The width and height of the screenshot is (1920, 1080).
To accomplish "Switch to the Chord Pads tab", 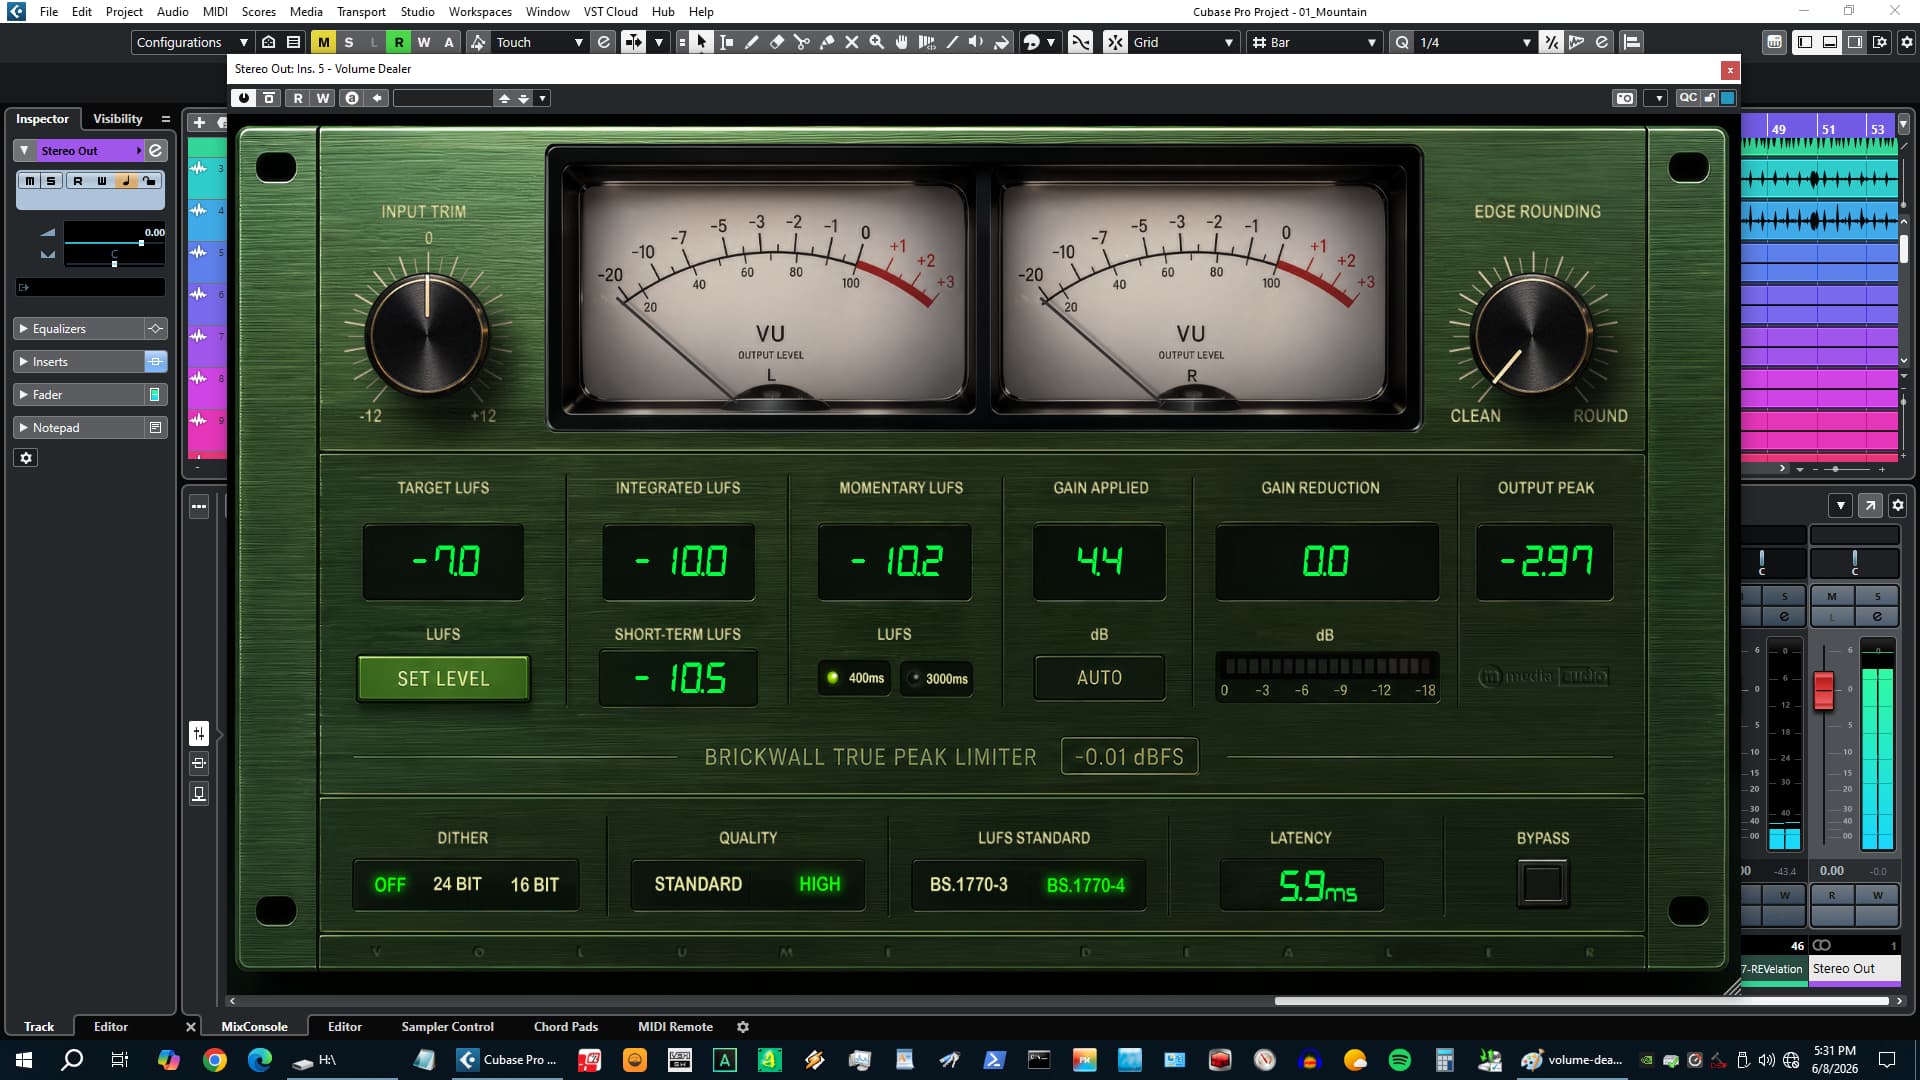I will (x=566, y=1027).
